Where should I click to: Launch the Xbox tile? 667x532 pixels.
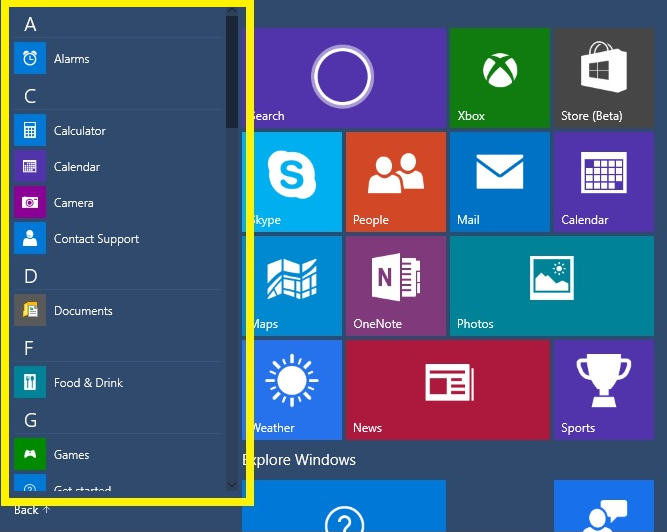500,78
